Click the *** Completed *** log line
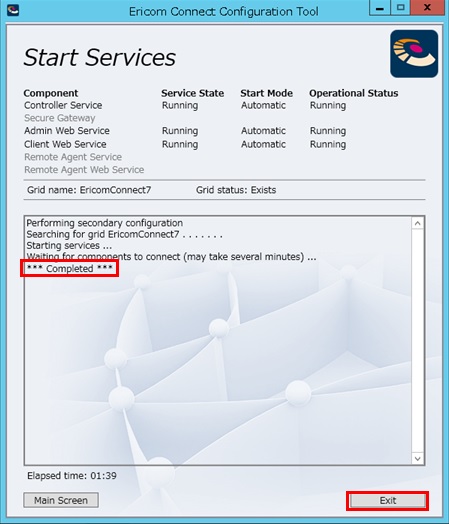 pos(69,268)
